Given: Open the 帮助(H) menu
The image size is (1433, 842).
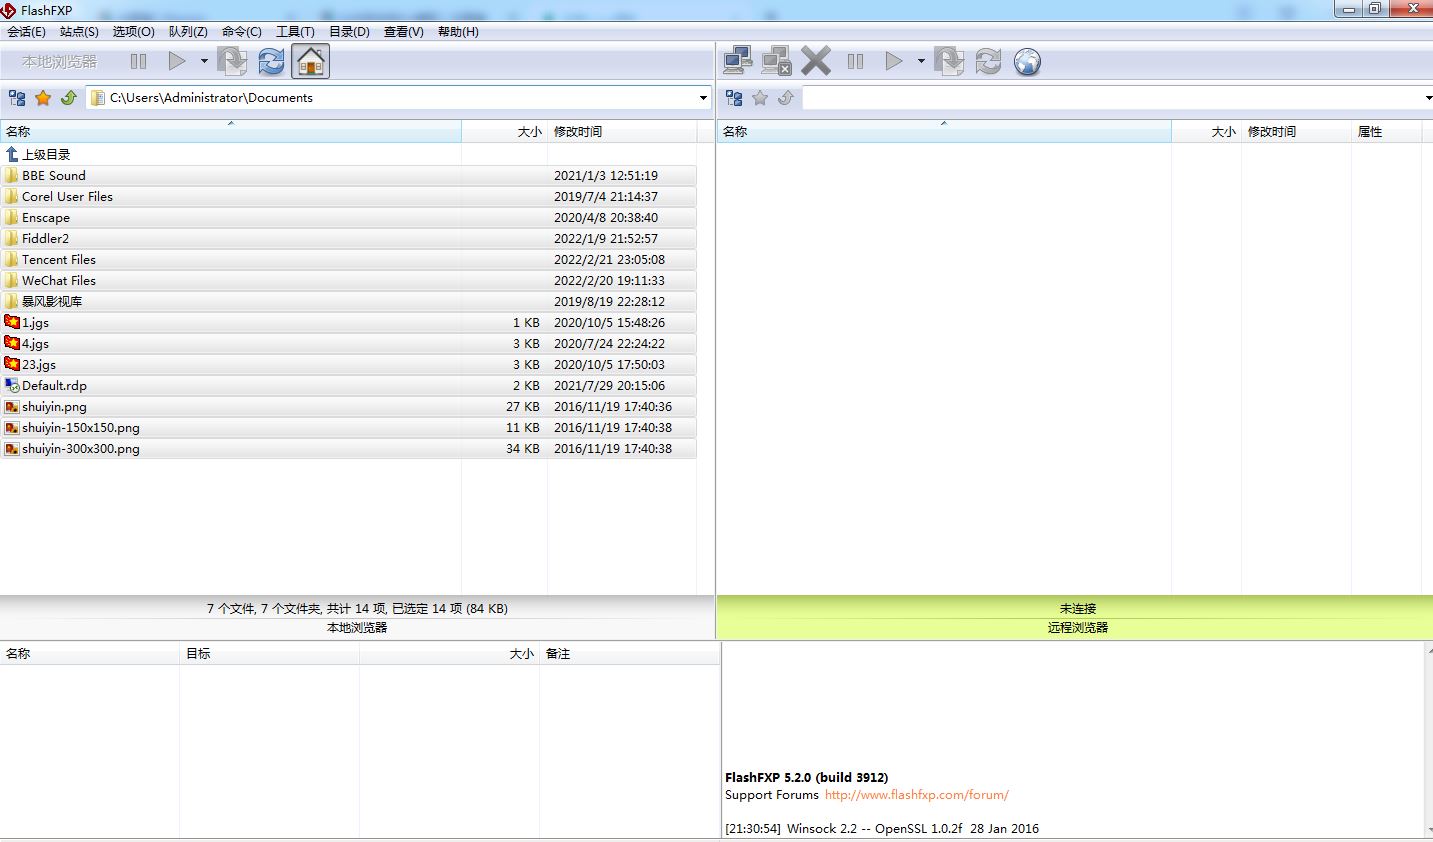Looking at the screenshot, I should pos(458,32).
